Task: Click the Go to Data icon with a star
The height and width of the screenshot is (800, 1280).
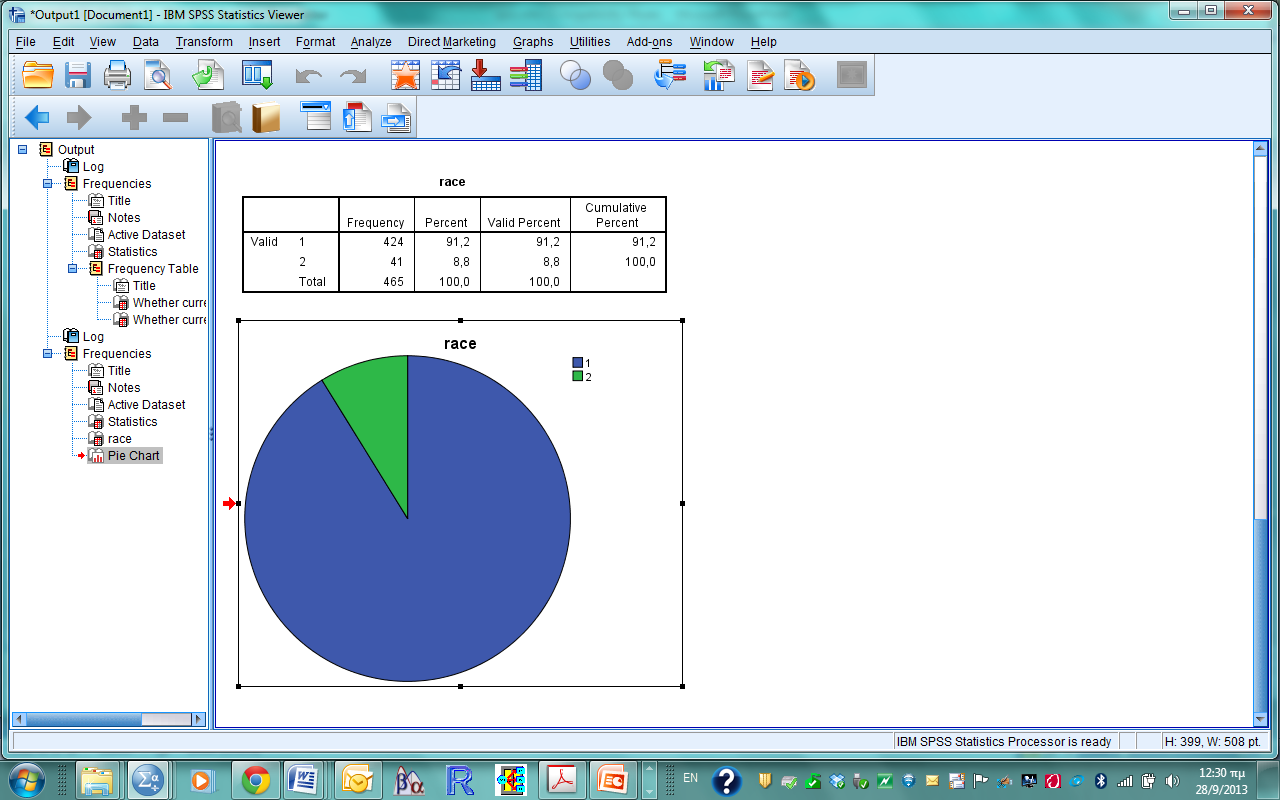Action: [x=405, y=75]
